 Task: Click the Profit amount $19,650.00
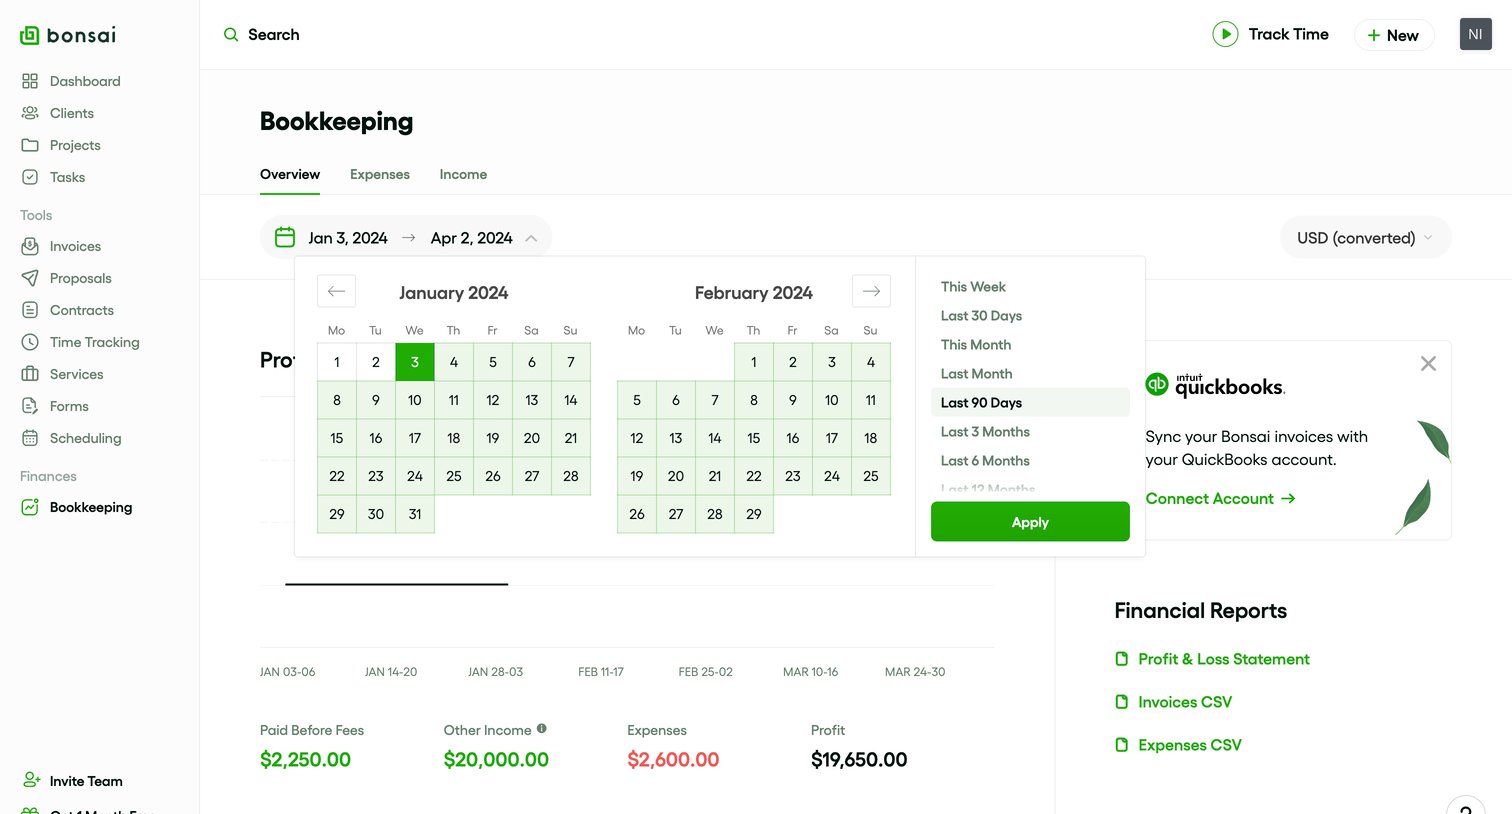(859, 759)
